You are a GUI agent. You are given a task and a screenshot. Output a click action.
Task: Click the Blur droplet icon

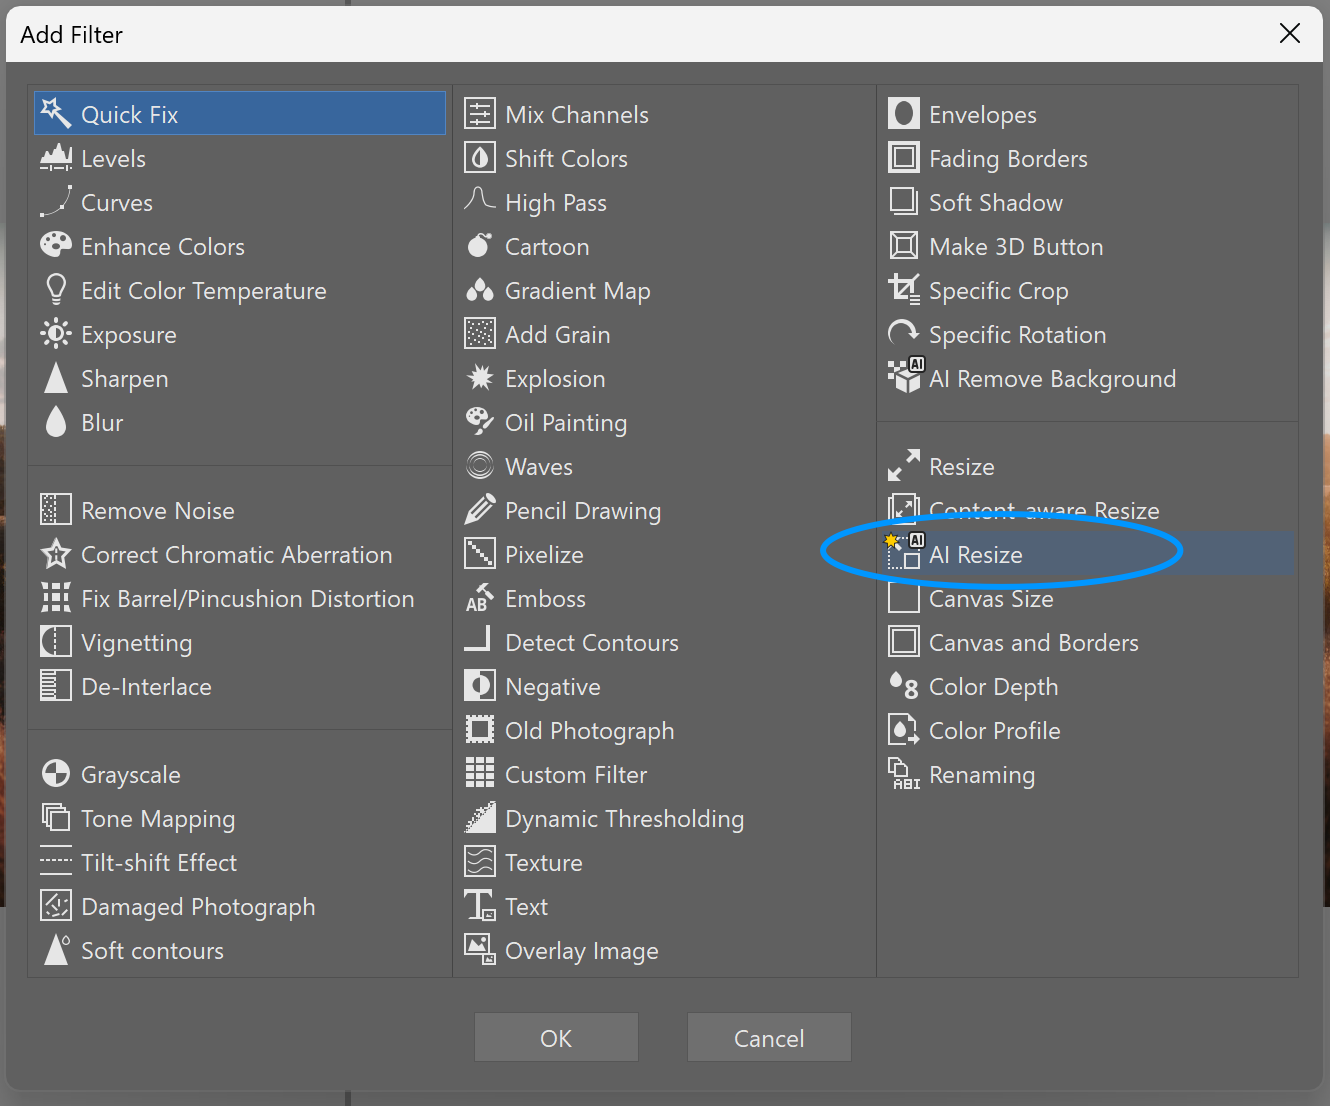[56, 422]
